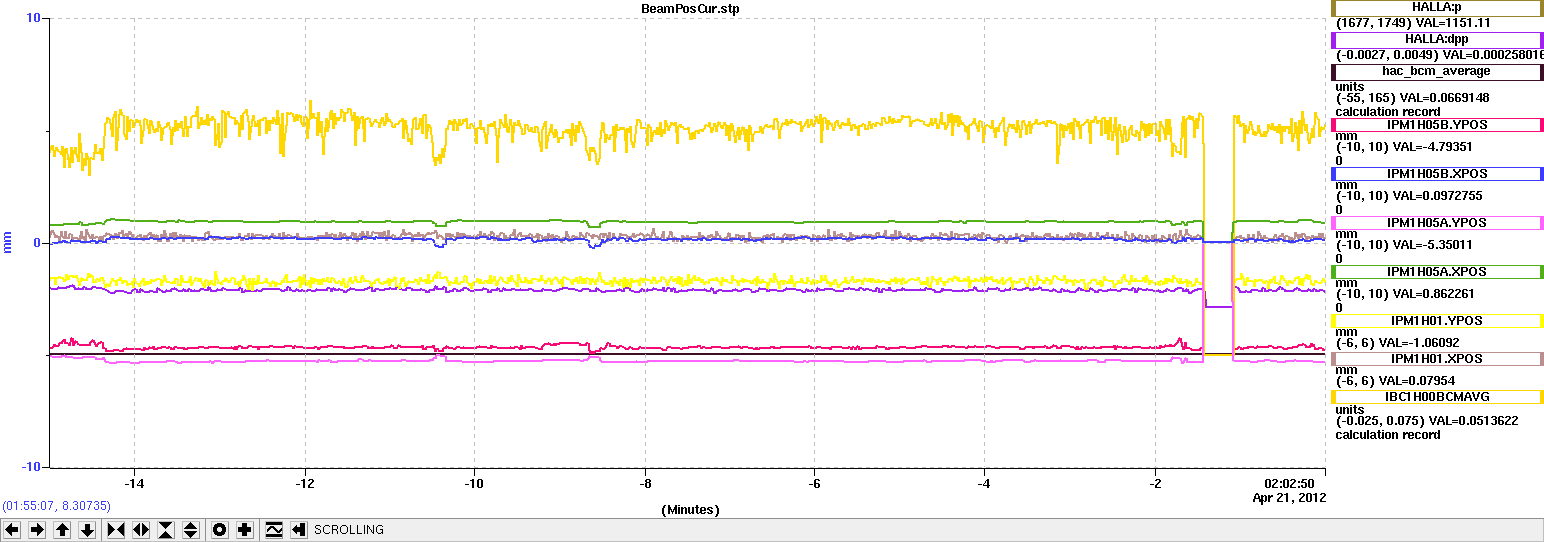1544x542 pixels.
Task: Click the SCROLLING mode label
Action: (x=349, y=530)
